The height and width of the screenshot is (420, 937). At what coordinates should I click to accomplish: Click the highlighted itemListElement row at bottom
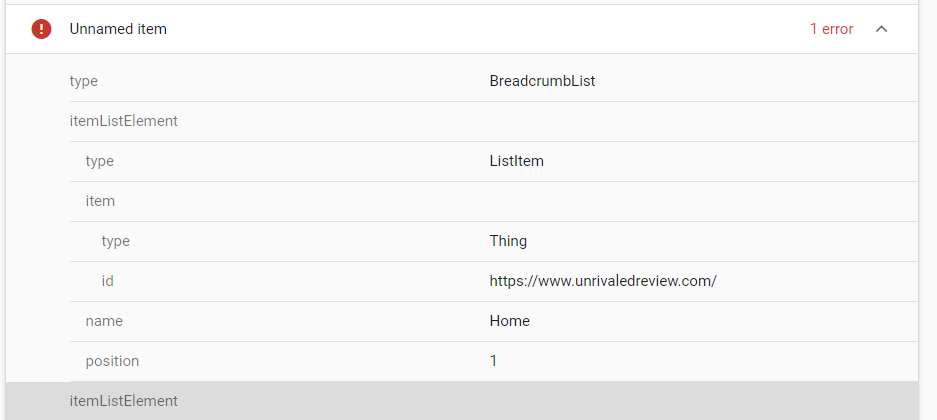click(x=462, y=401)
